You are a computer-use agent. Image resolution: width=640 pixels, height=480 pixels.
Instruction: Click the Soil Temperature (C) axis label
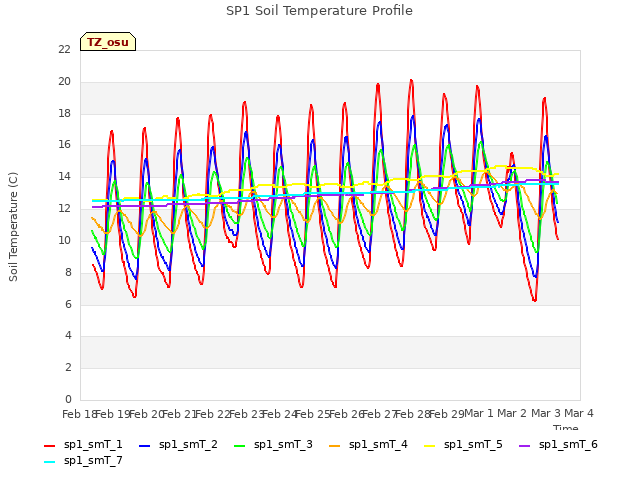coord(13,227)
